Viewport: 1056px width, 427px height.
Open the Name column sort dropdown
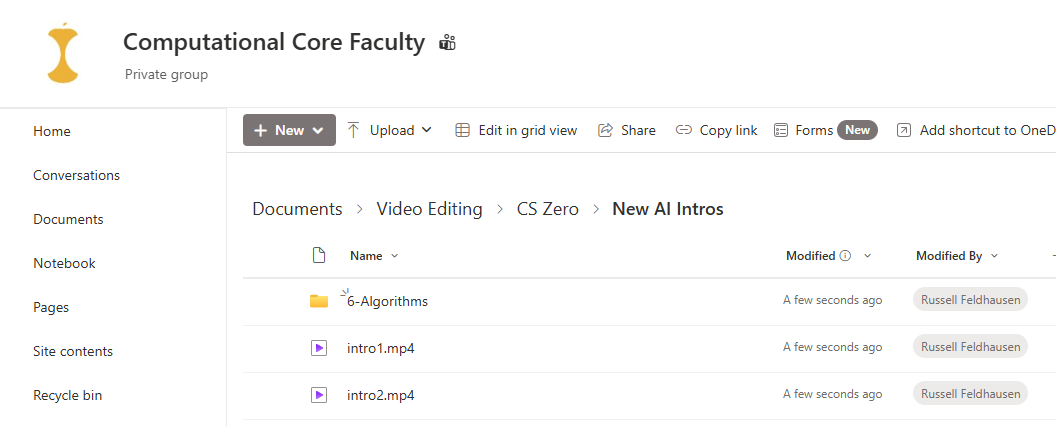[395, 256]
